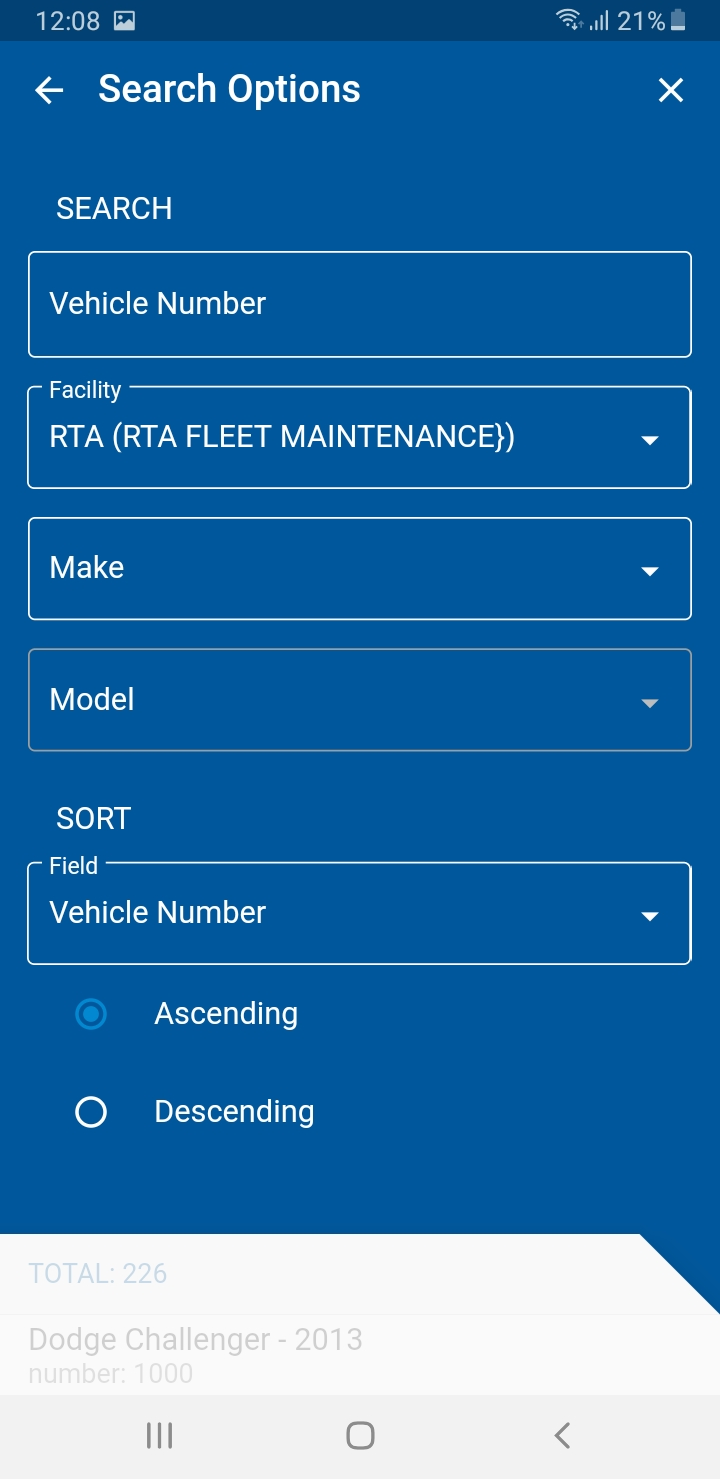Tap the picture notification icon in status bar
This screenshot has width=720, height=1479.
124,21
